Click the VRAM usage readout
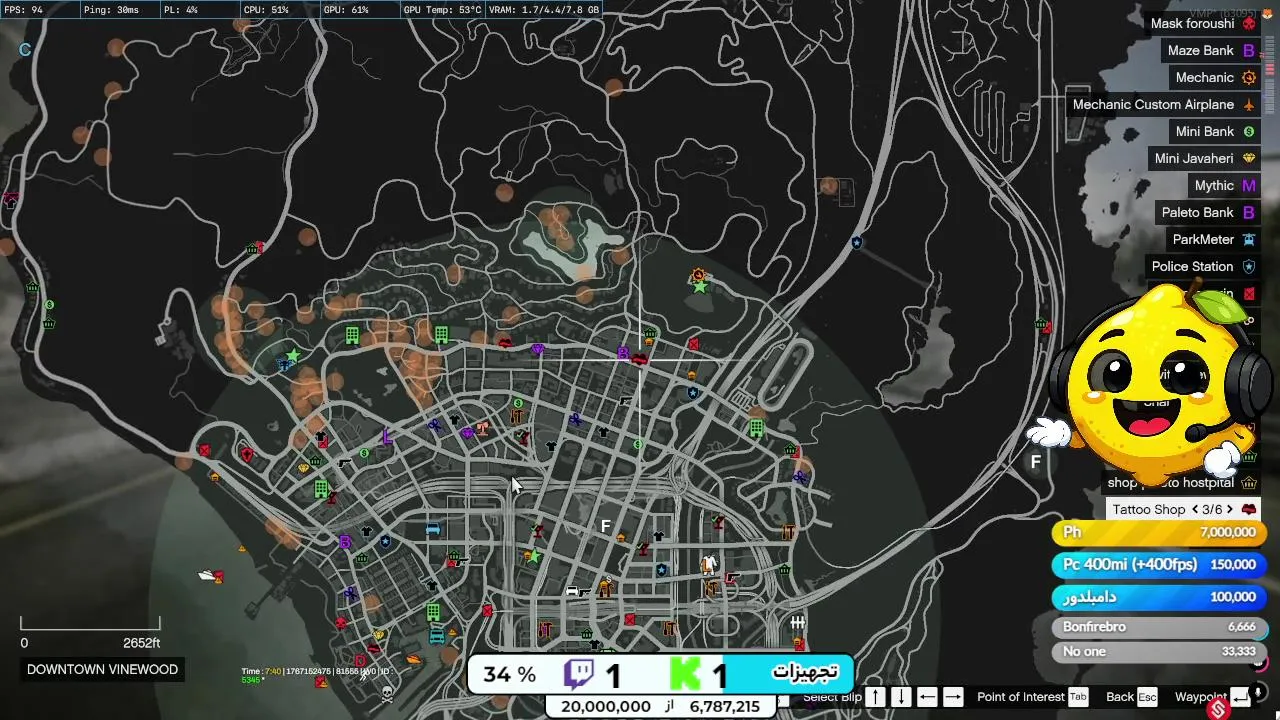Viewport: 1280px width, 720px height. pos(544,10)
